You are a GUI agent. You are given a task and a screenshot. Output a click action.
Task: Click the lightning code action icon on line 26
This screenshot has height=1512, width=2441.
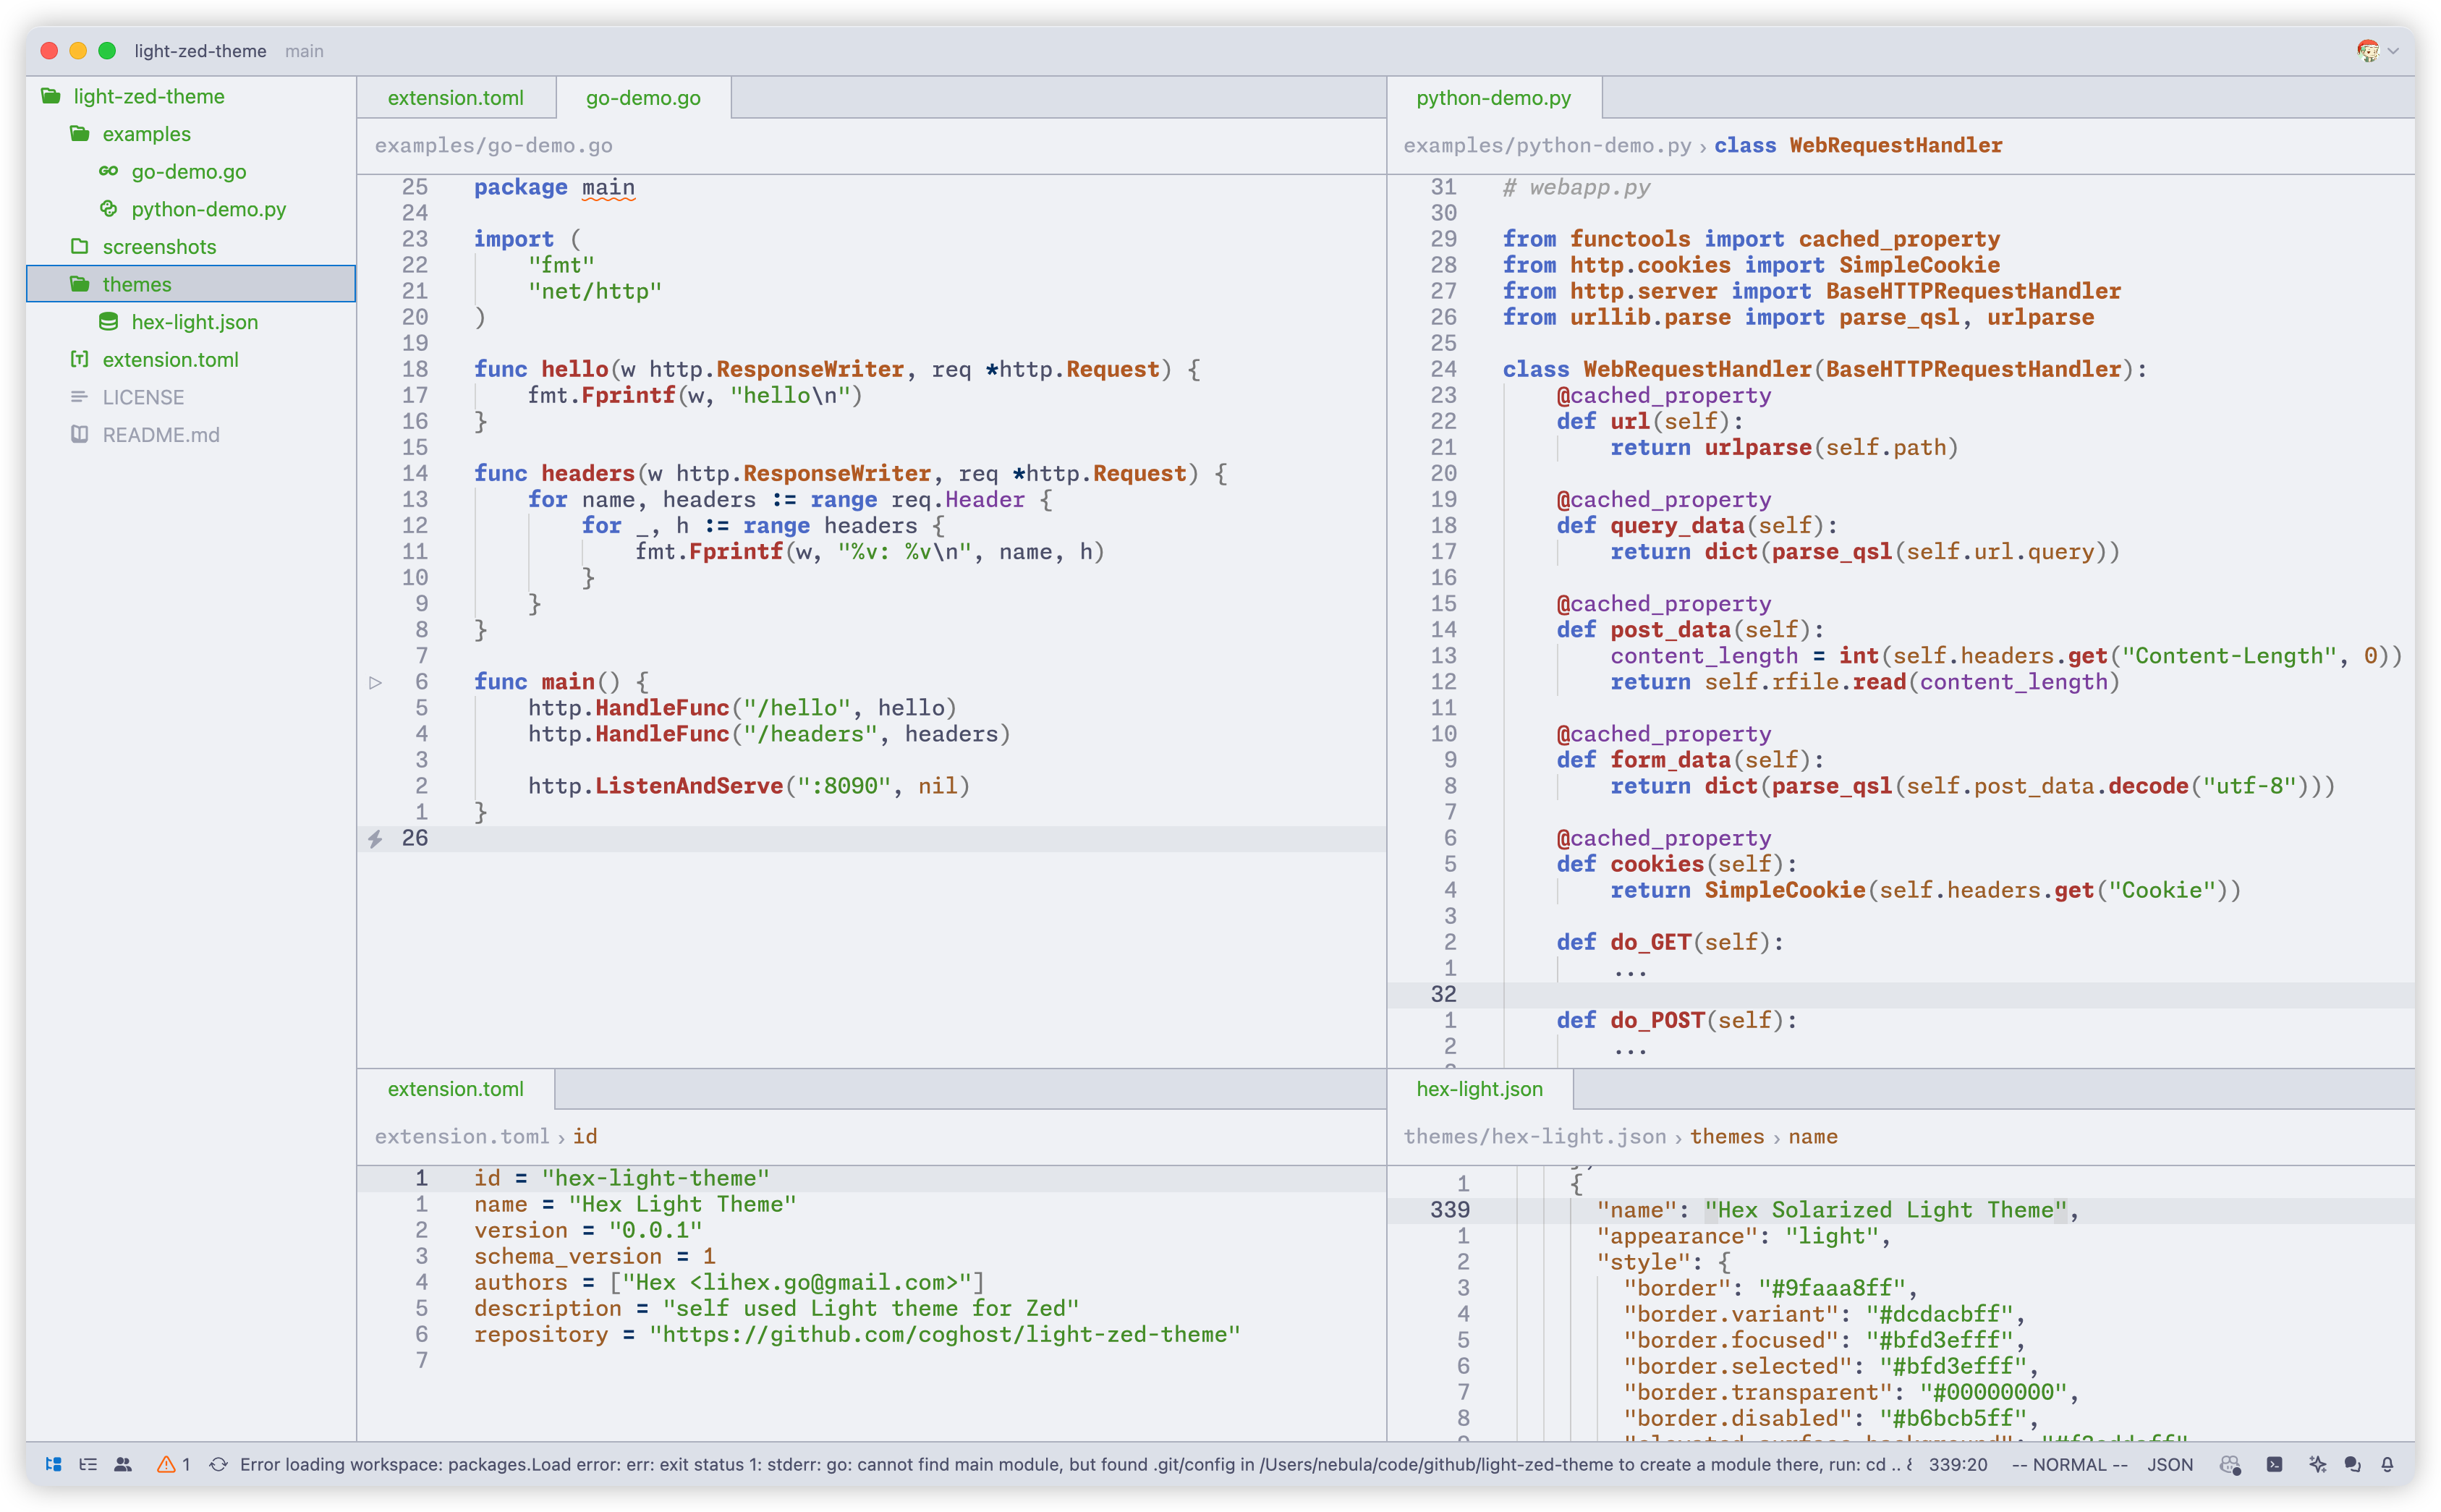tap(375, 839)
